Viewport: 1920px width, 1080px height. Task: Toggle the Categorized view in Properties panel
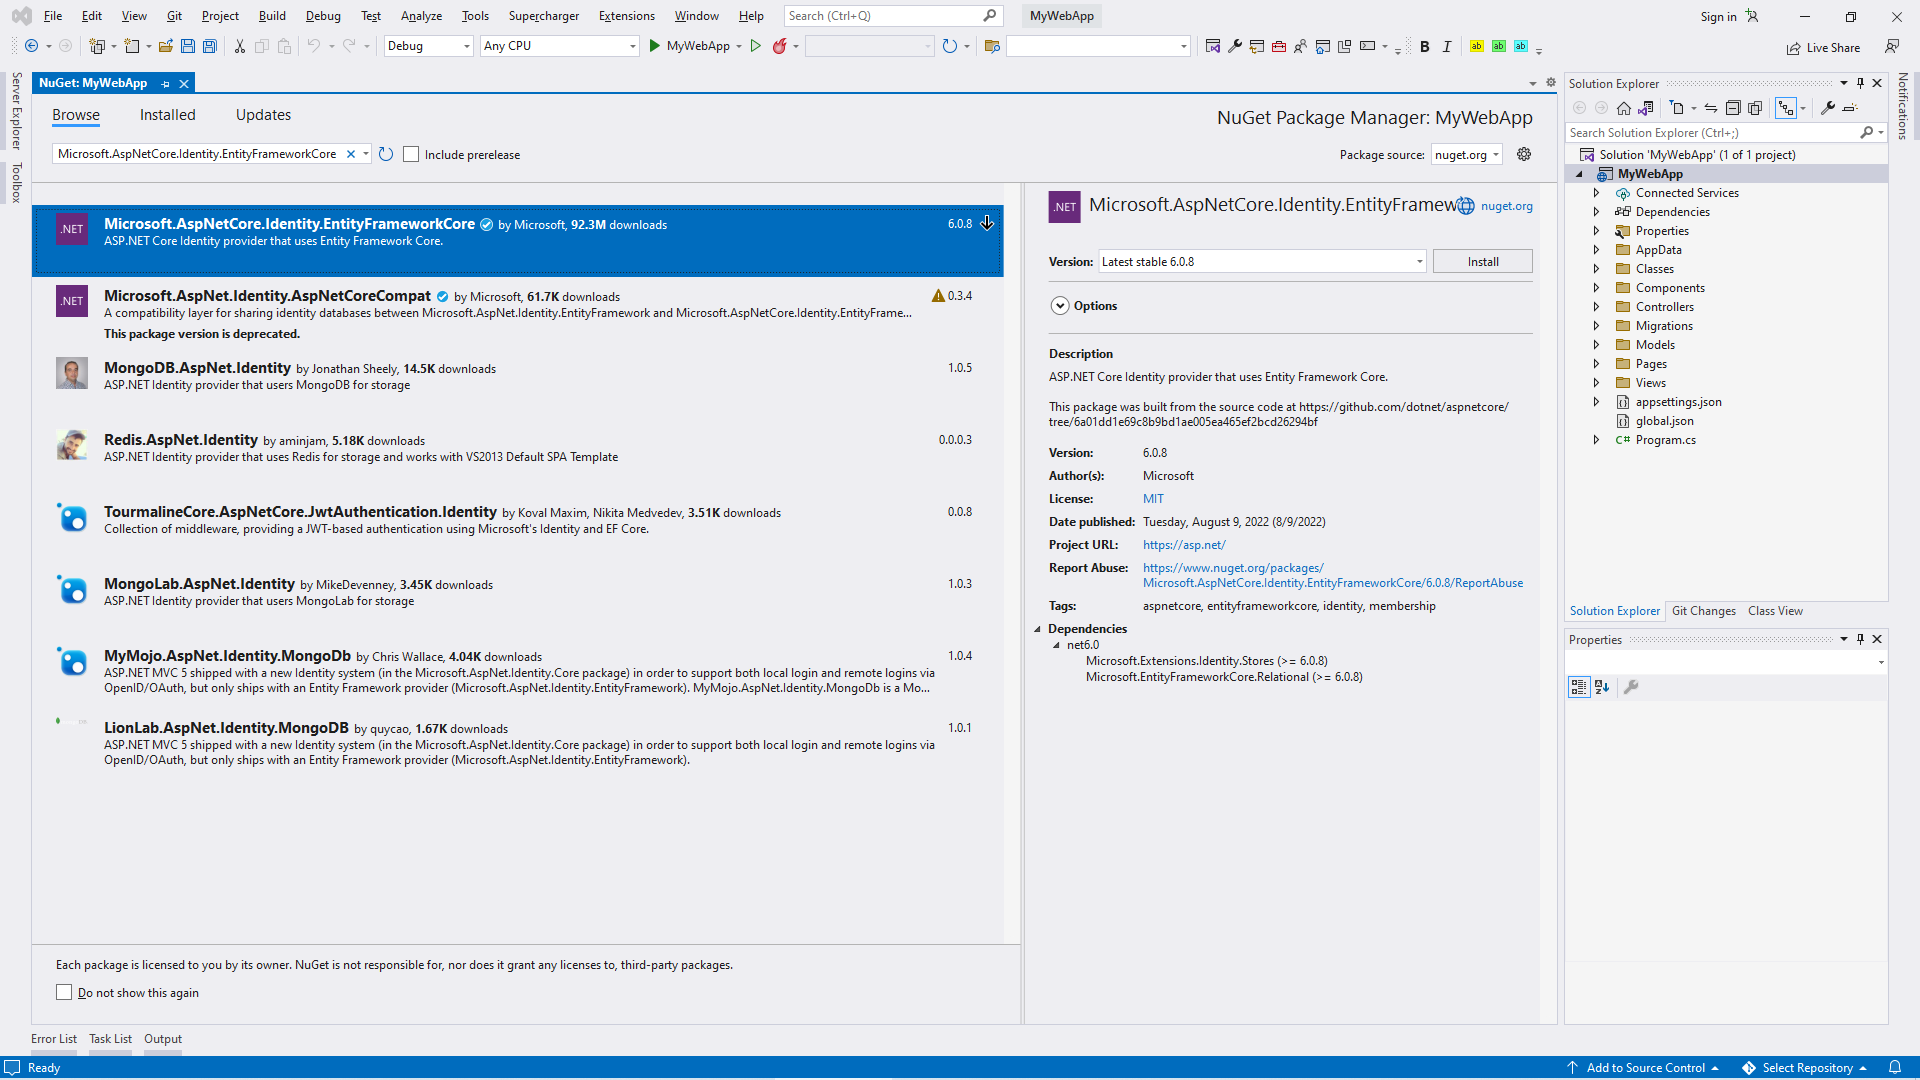1579,687
